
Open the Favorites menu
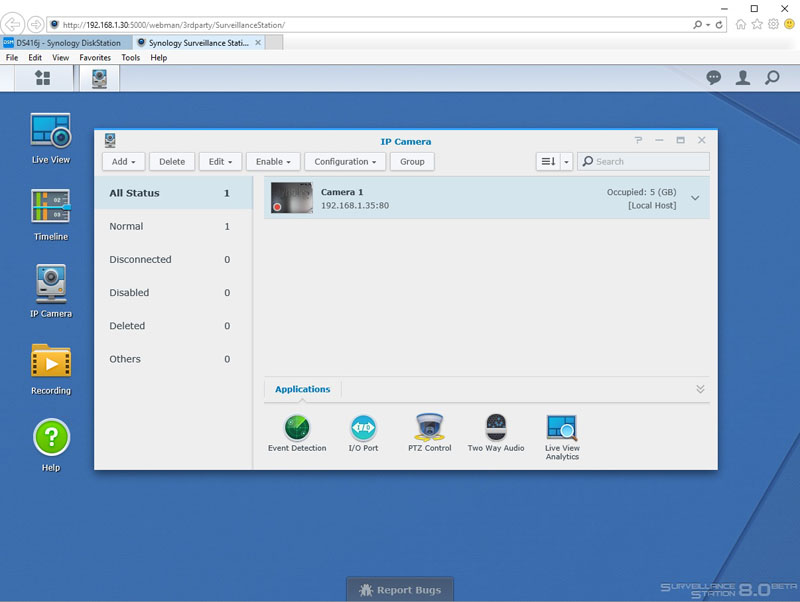(95, 58)
